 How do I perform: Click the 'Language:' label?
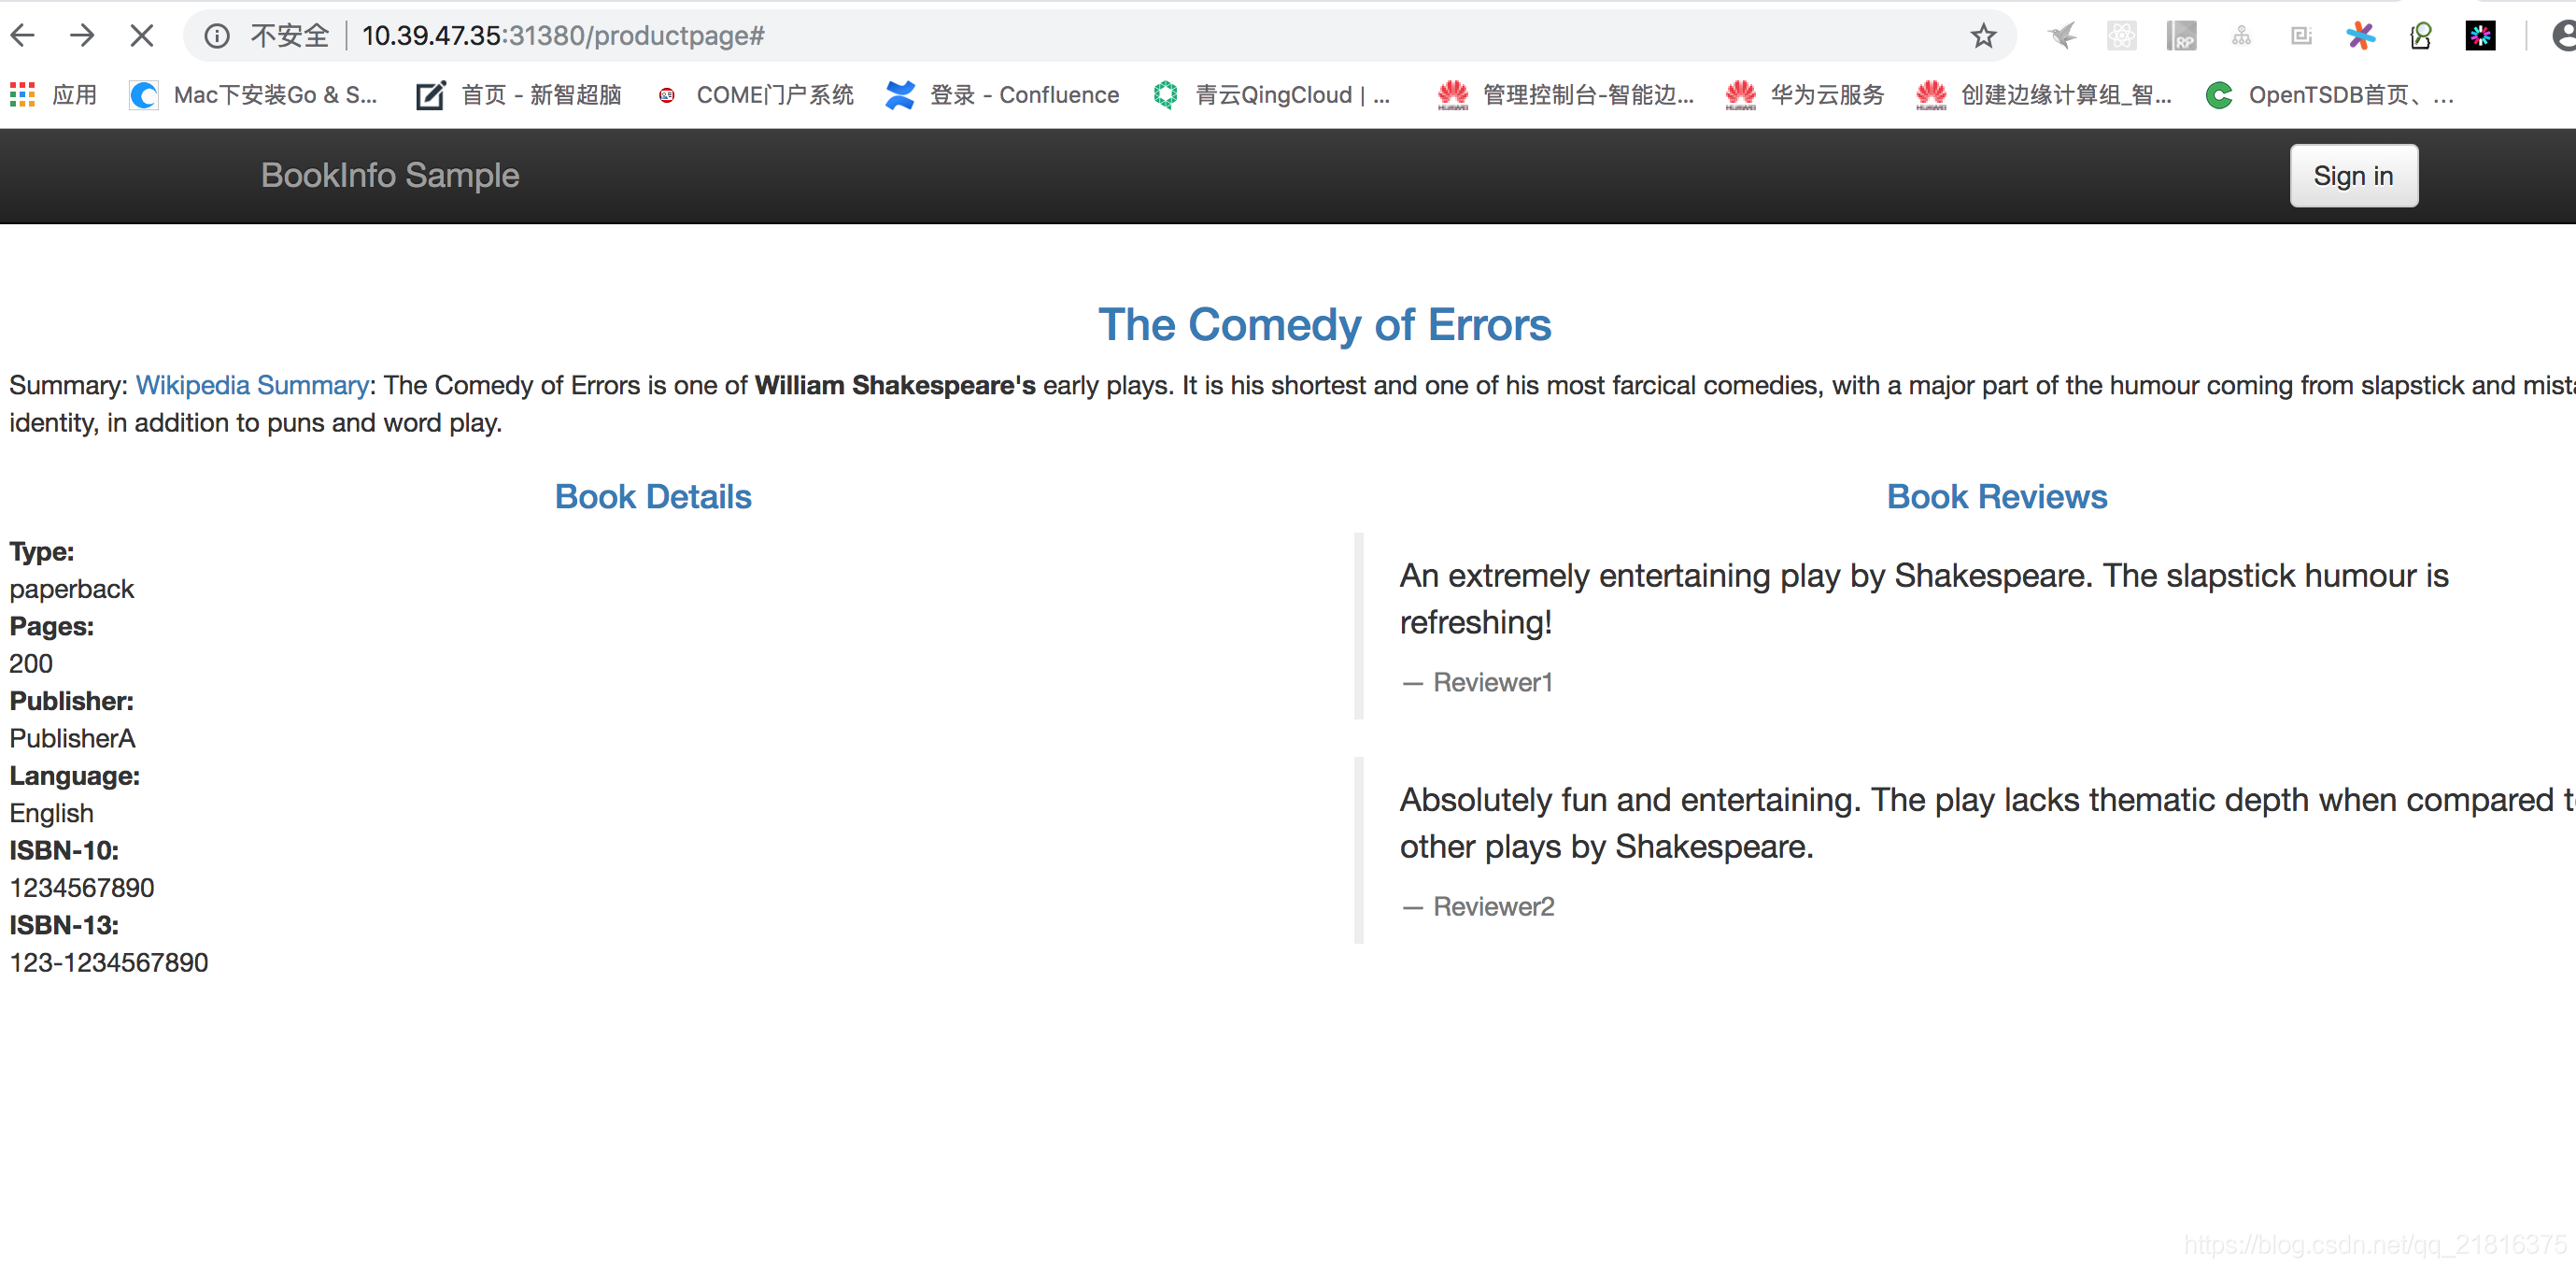click(x=75, y=776)
